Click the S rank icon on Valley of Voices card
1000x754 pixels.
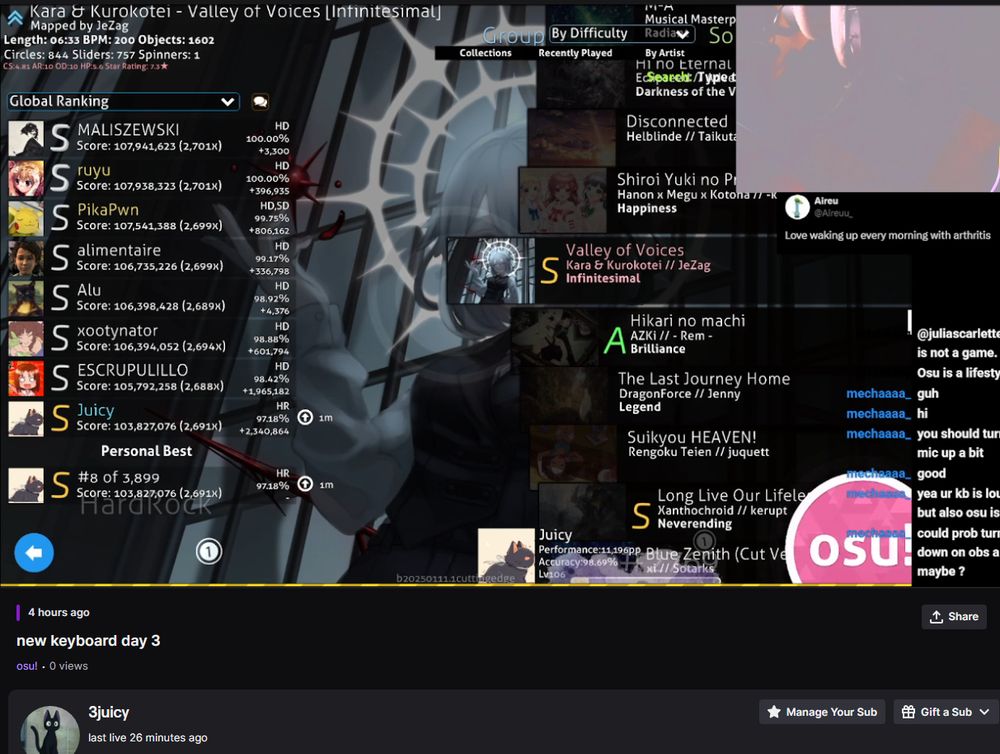click(x=549, y=270)
